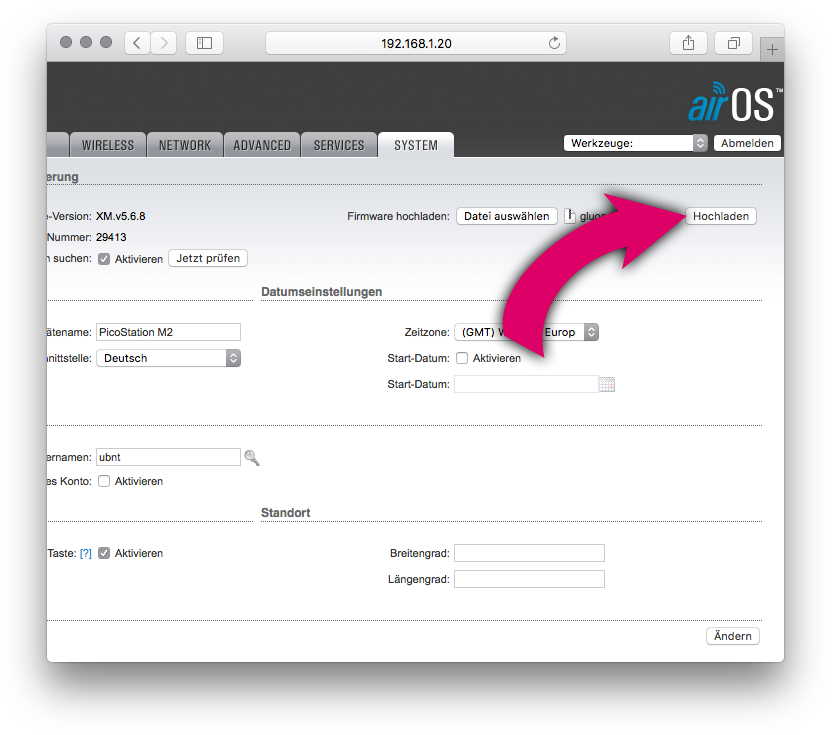
Task: Click the Hochladen upload button
Action: [x=722, y=216]
